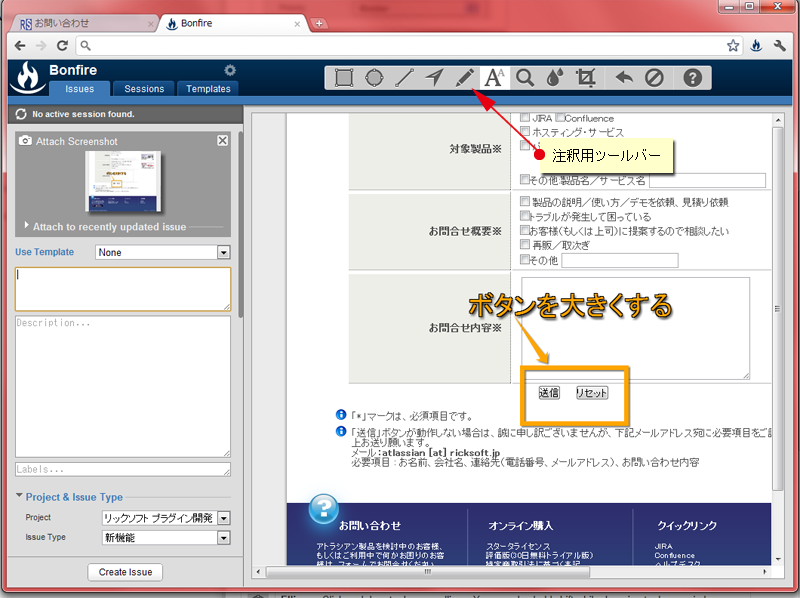Open annotation toolbar help question mark

tap(692, 78)
